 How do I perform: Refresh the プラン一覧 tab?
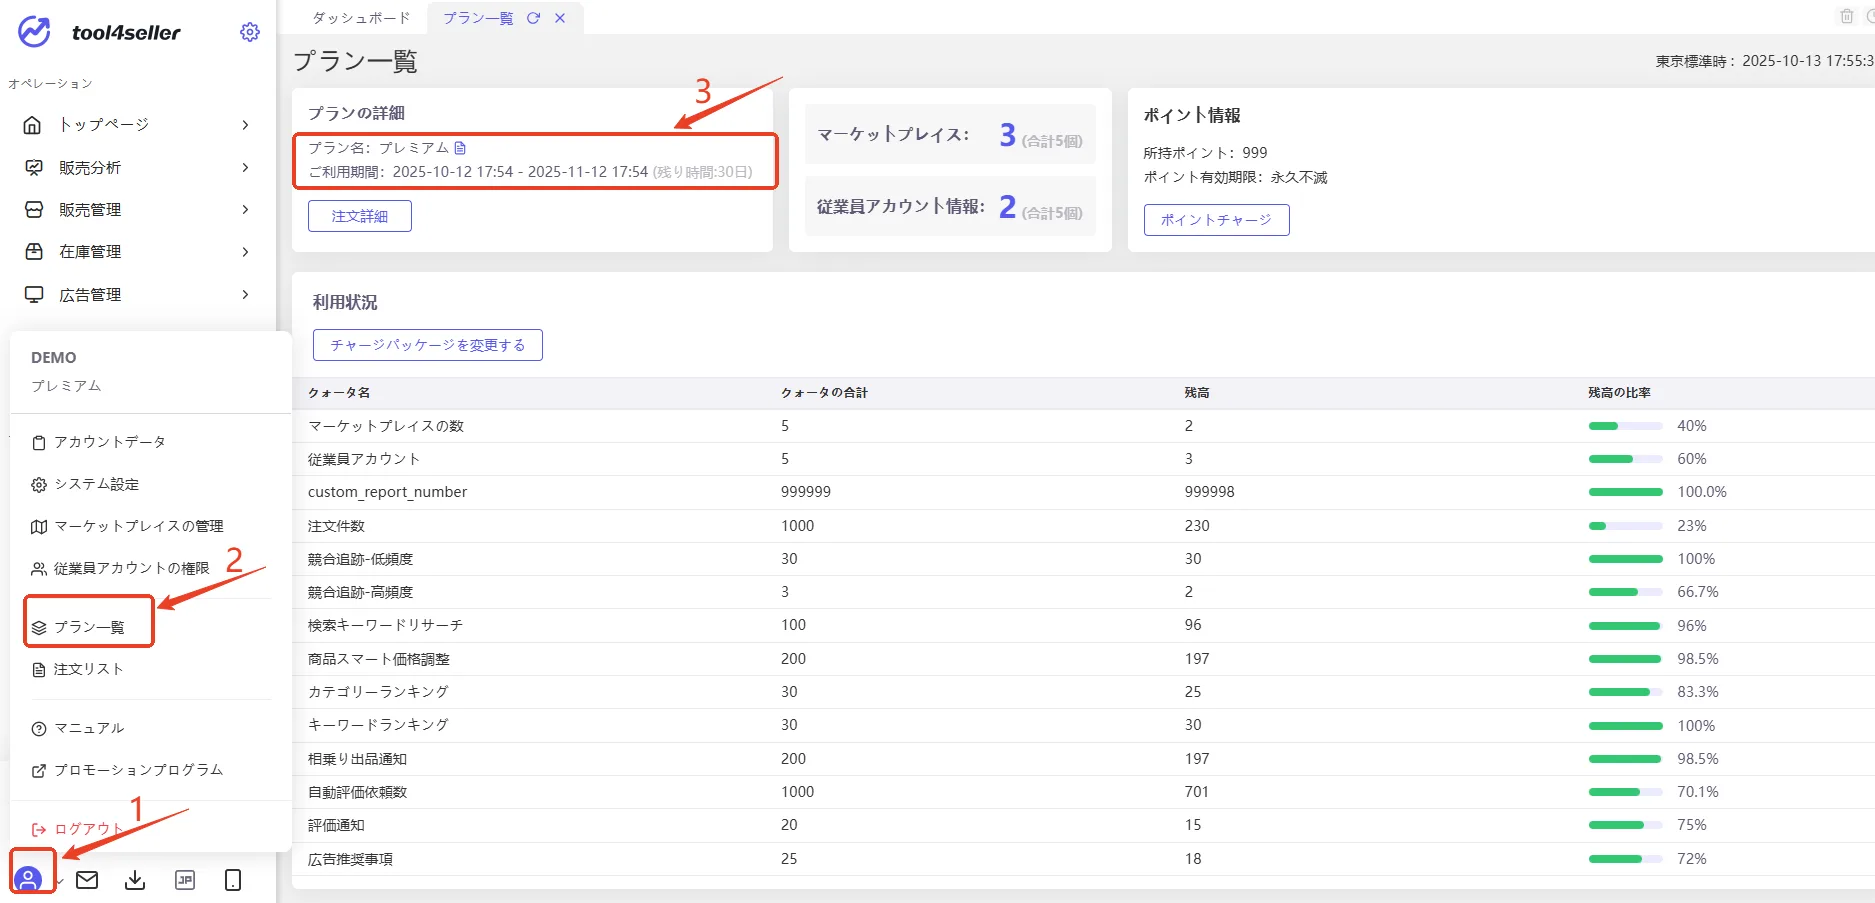533,18
